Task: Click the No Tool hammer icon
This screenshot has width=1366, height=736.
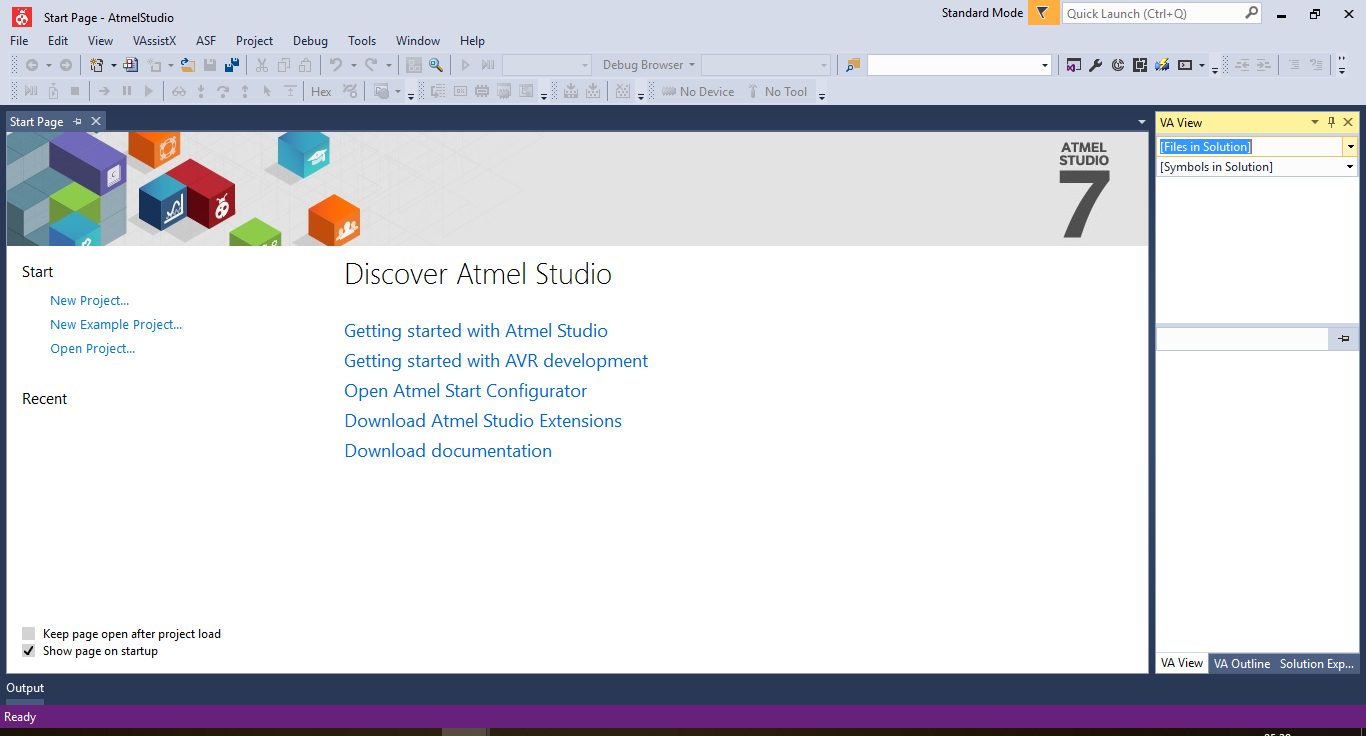Action: 753,92
